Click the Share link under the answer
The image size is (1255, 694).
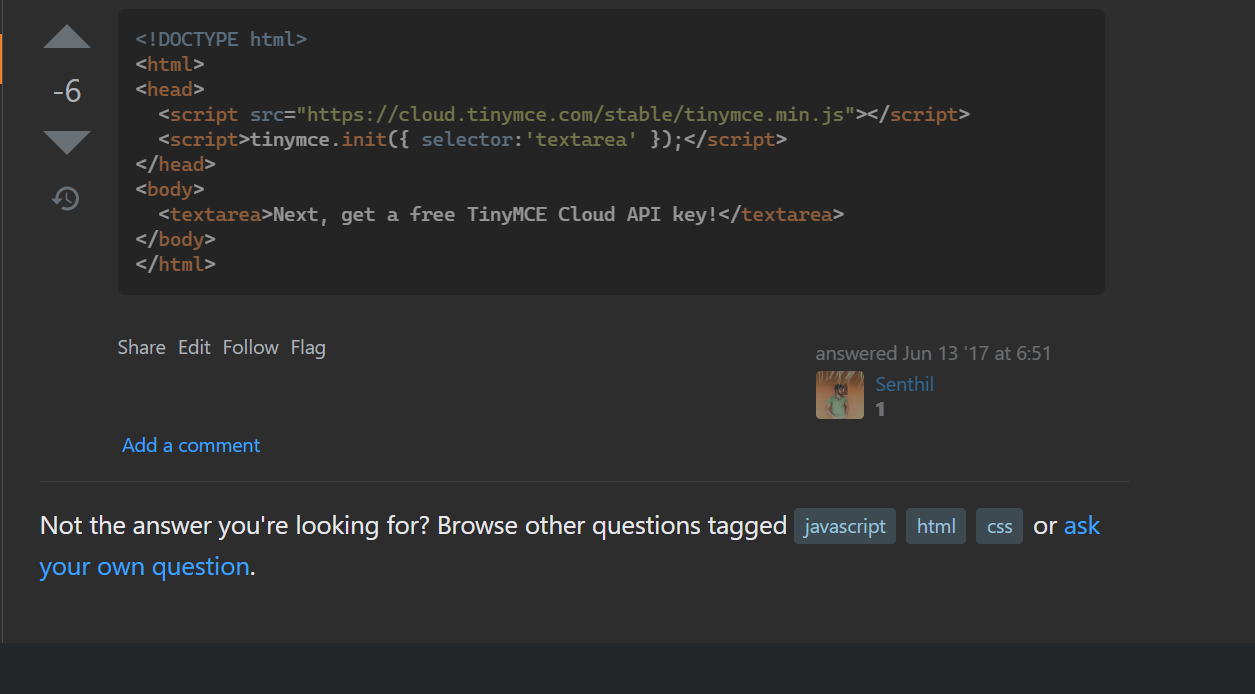pyautogui.click(x=141, y=347)
